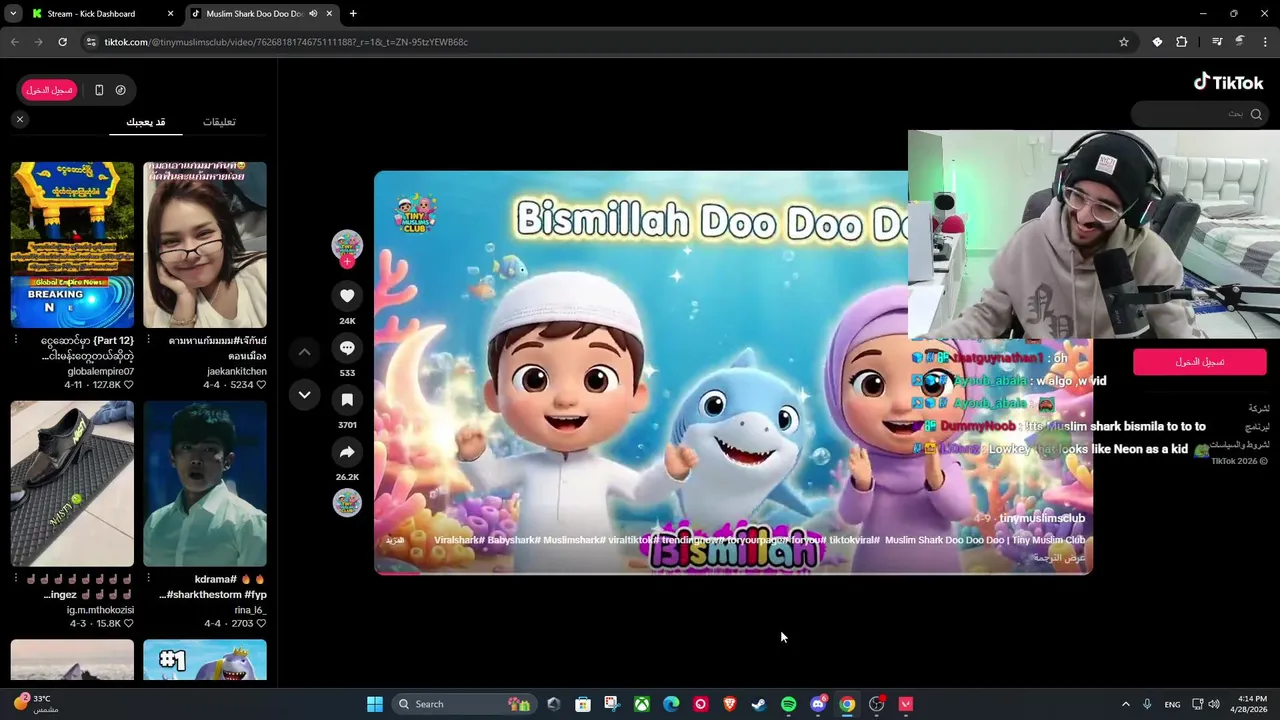Viewport: 1280px width, 720px height.
Task: Click the عرض الترجمة translation link
Action: pos(1059,558)
